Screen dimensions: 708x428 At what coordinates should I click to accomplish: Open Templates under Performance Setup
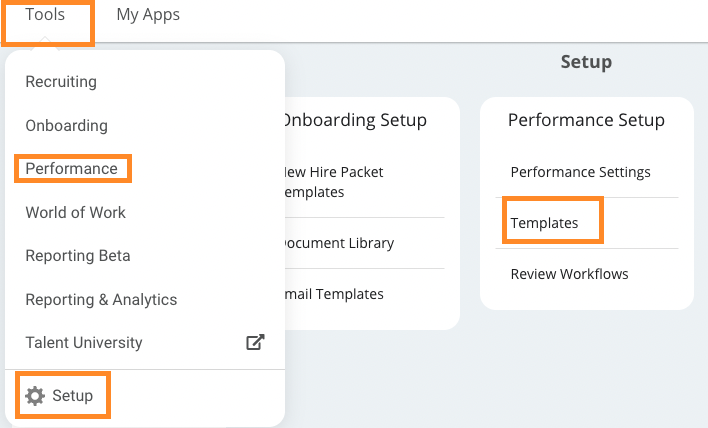(x=544, y=223)
